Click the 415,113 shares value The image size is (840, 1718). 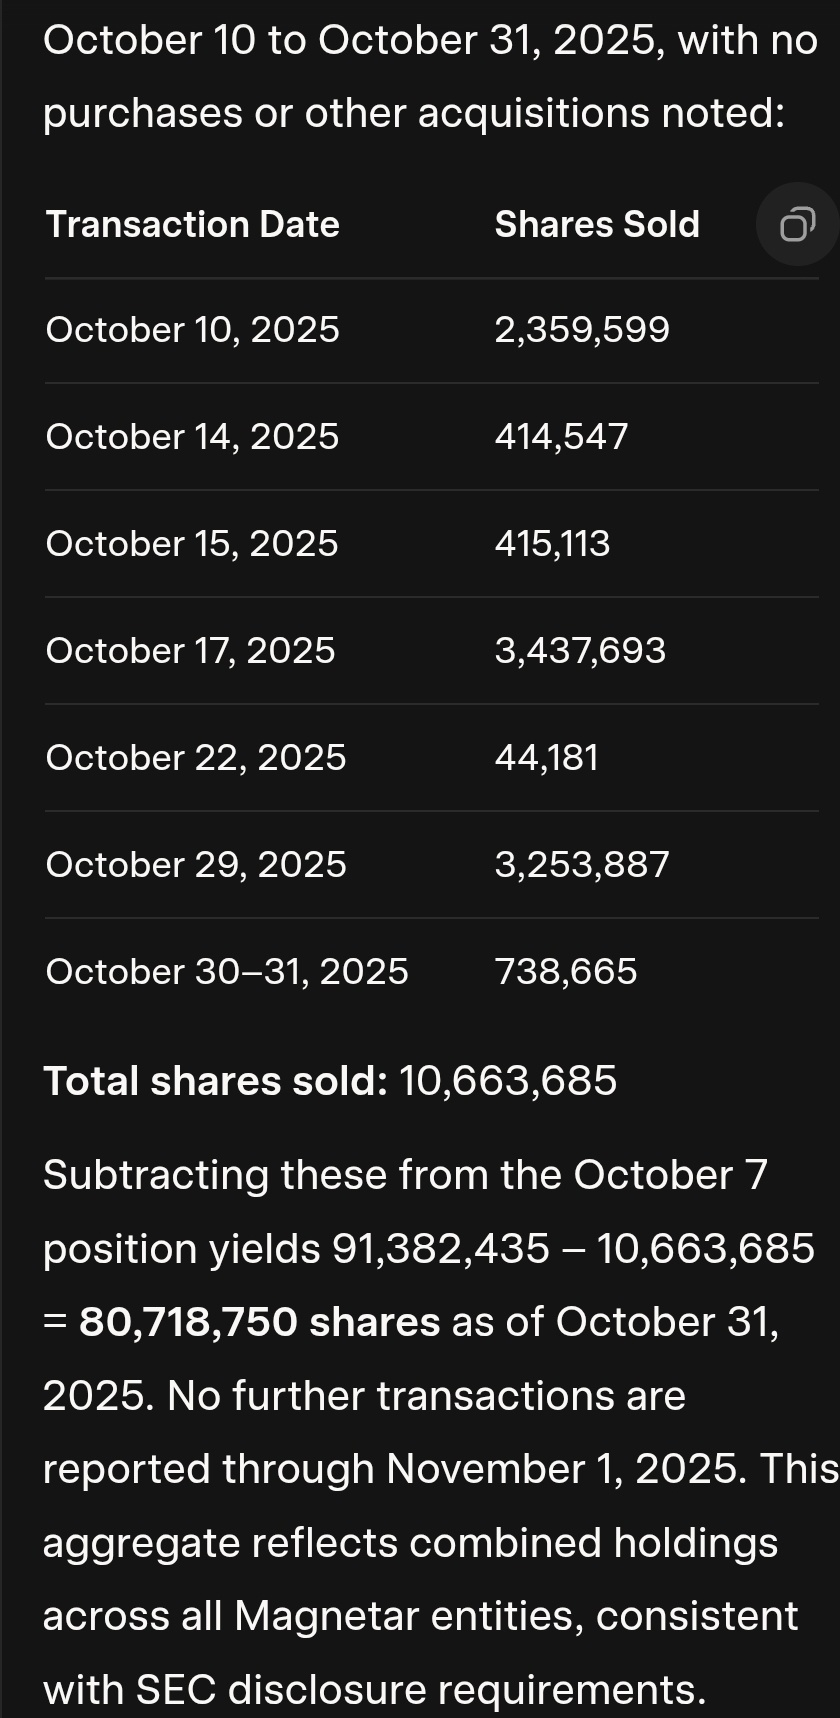coord(552,544)
